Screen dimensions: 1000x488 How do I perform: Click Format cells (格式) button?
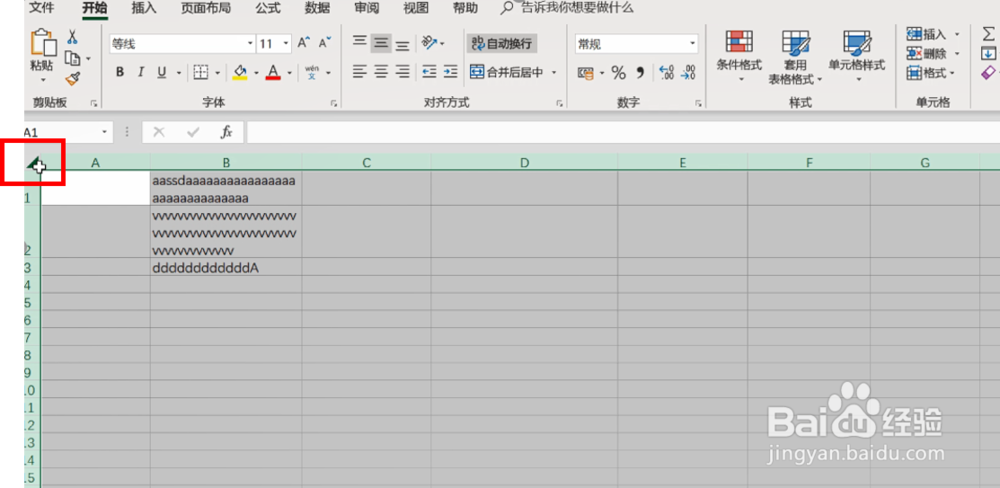[x=931, y=73]
